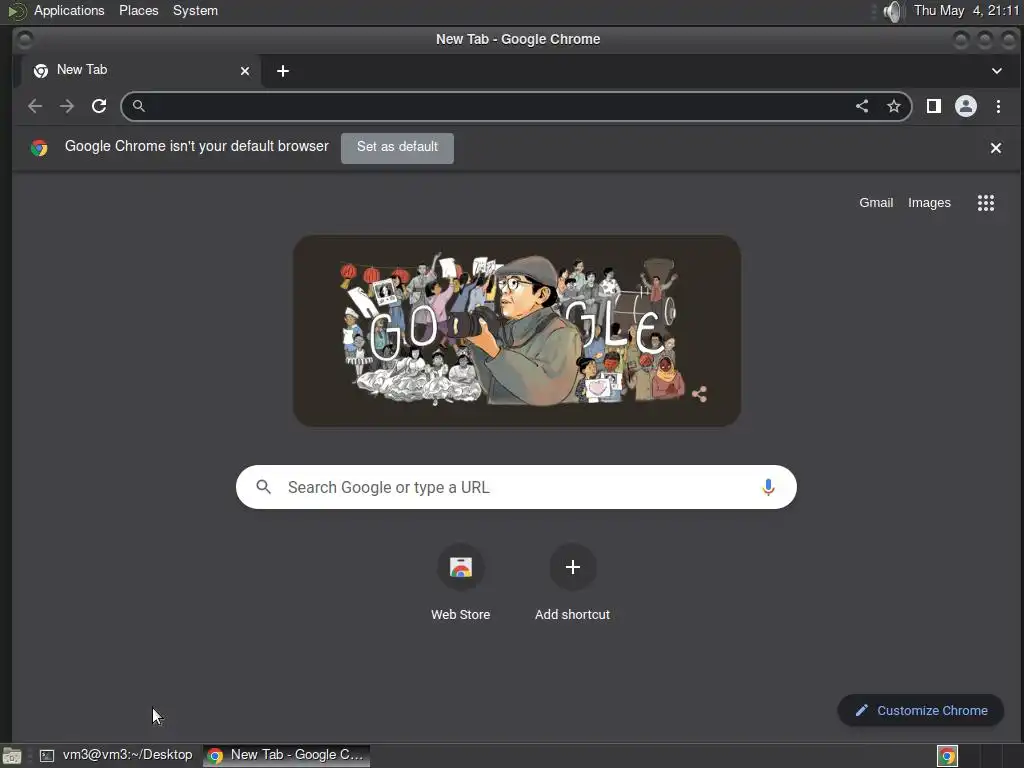Click the Chrome icon in the bottom-right tray
Image resolution: width=1024 pixels, height=768 pixels.
click(947, 756)
